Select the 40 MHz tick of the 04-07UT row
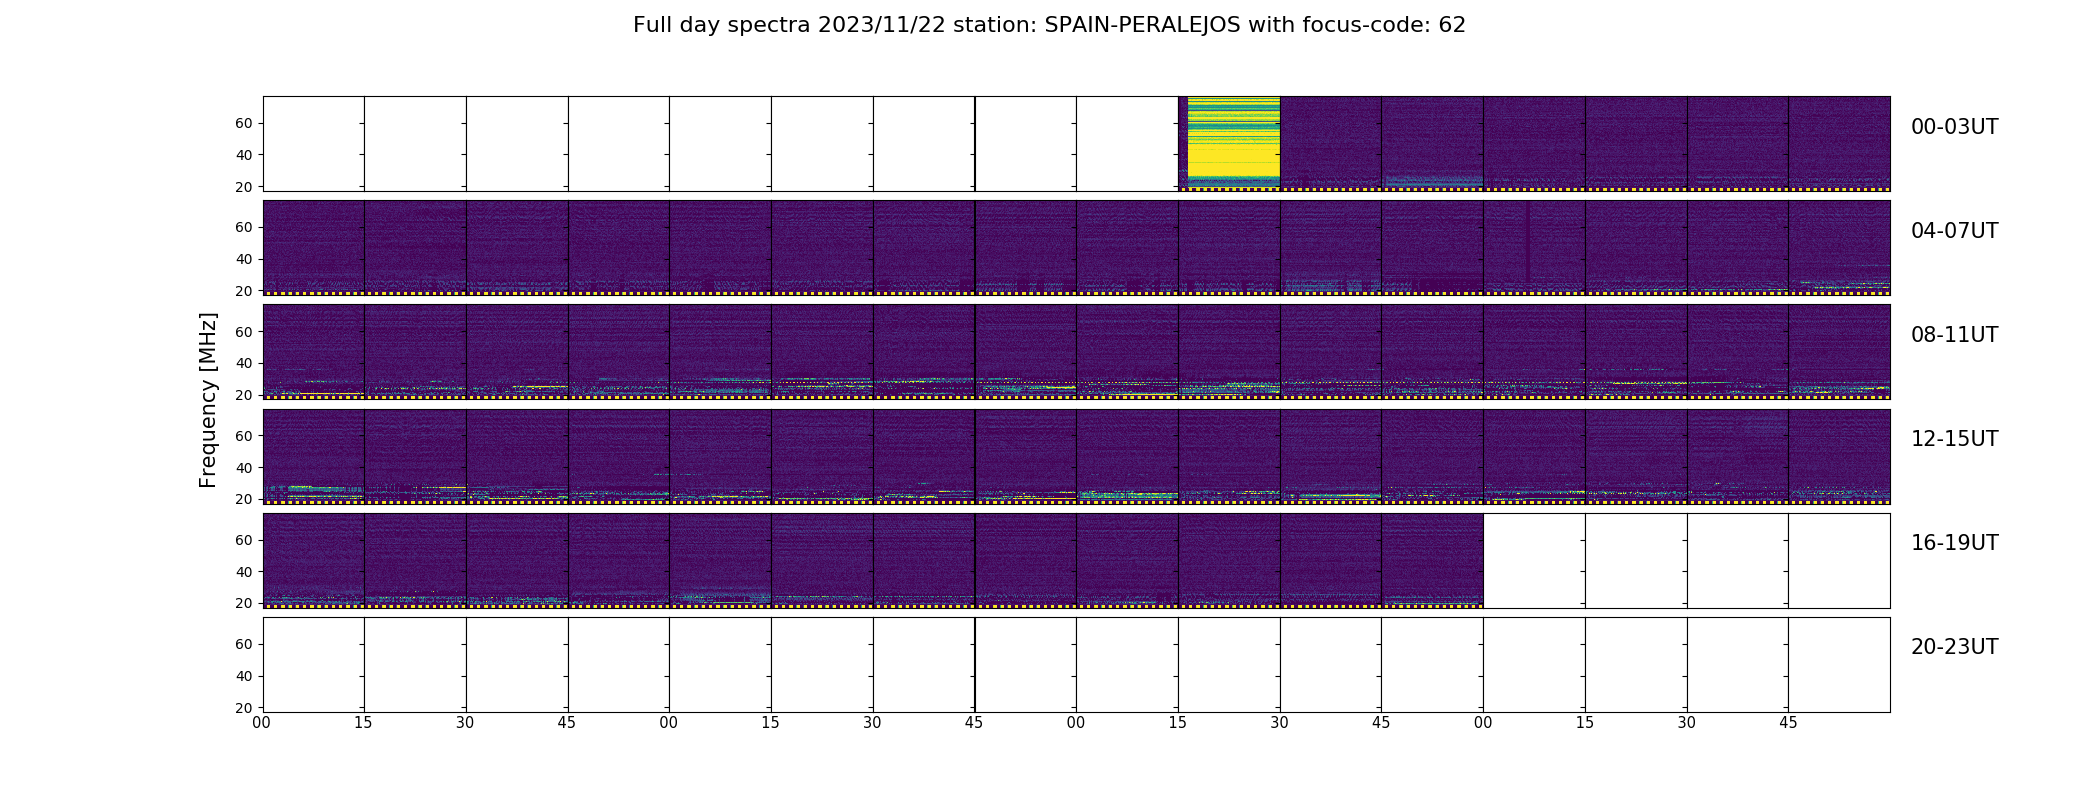The width and height of the screenshot is (2100, 800). point(244,259)
